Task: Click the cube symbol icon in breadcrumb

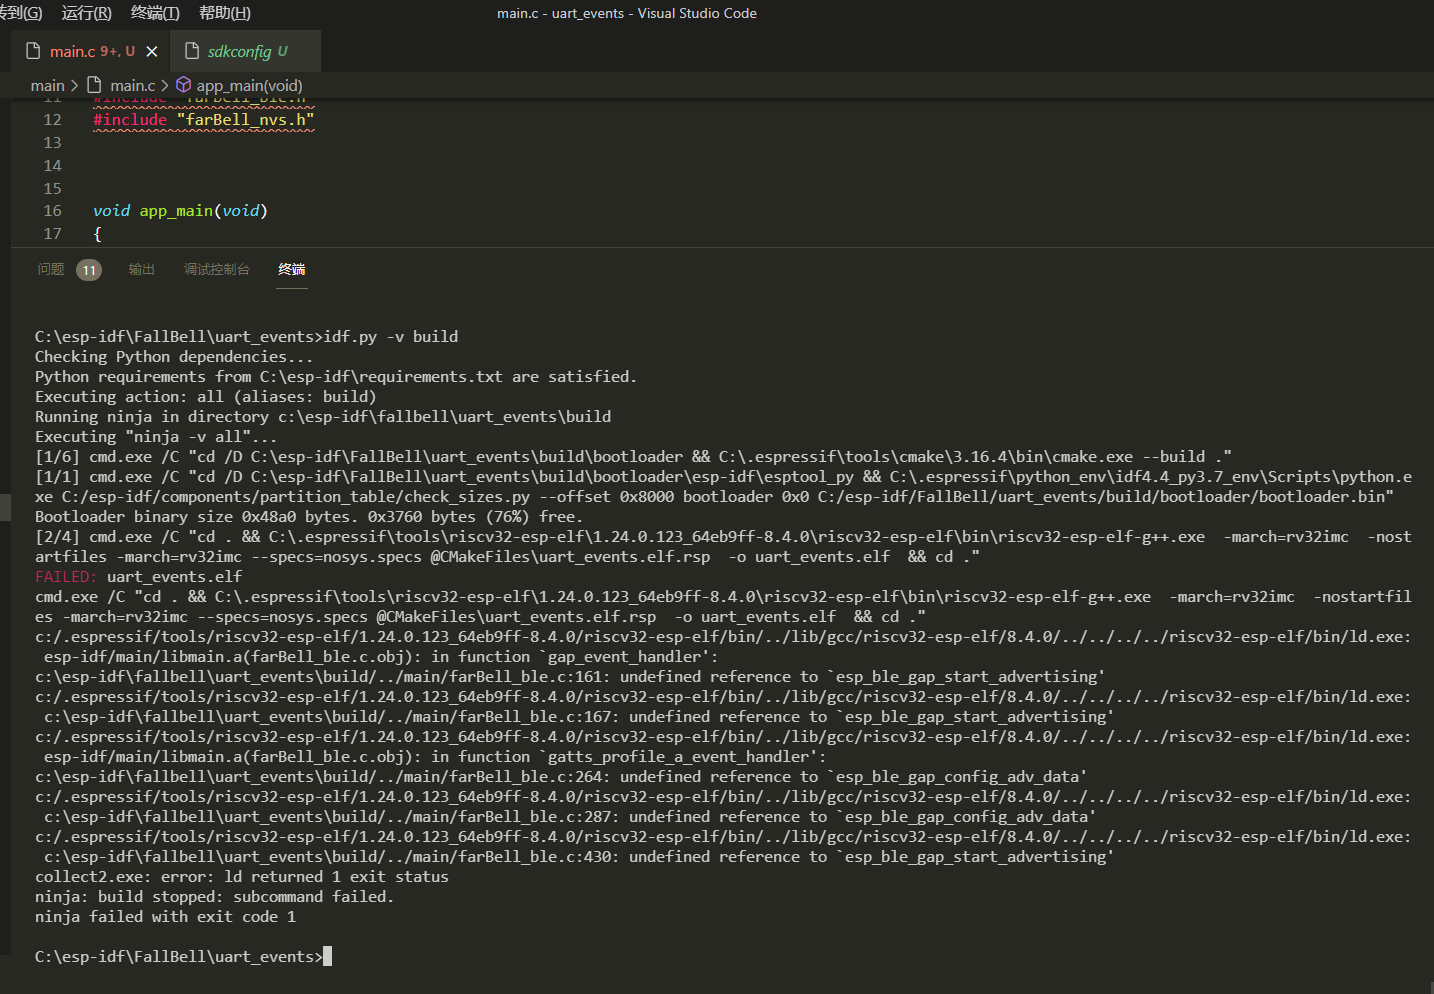Action: click(183, 85)
